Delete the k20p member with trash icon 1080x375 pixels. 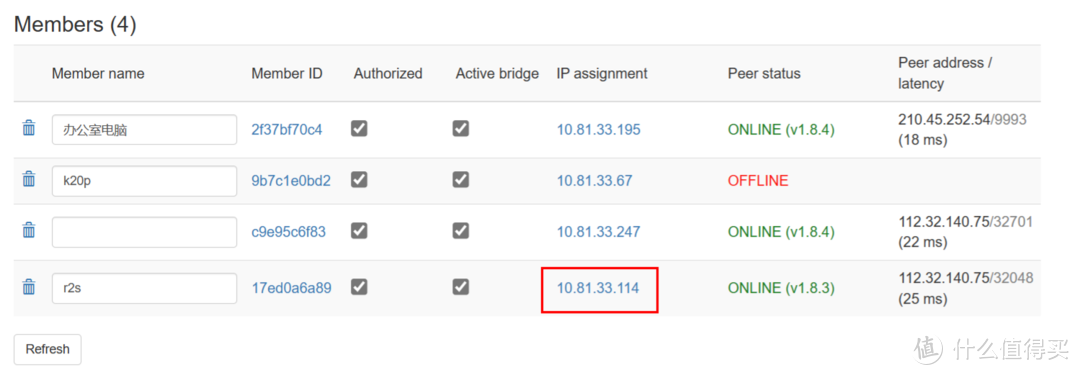[x=29, y=180]
